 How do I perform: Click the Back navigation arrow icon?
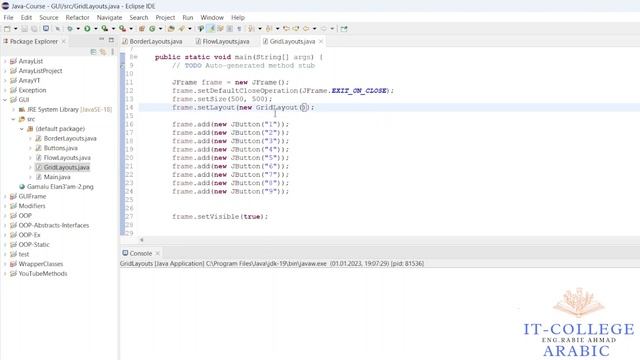point(306,29)
